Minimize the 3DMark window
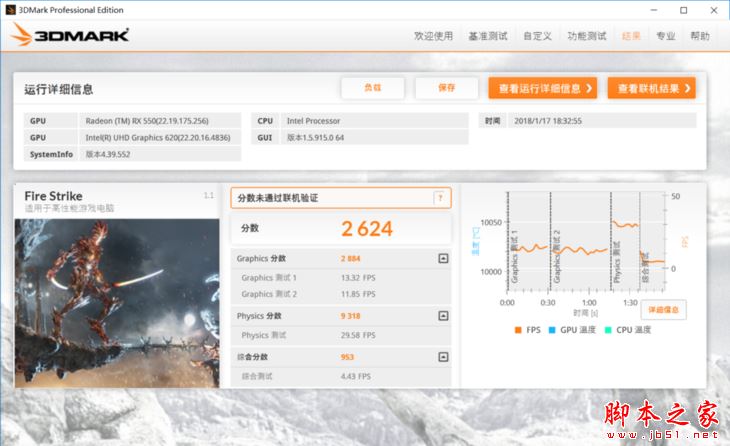Viewport: 730px width, 446px height. 654,10
